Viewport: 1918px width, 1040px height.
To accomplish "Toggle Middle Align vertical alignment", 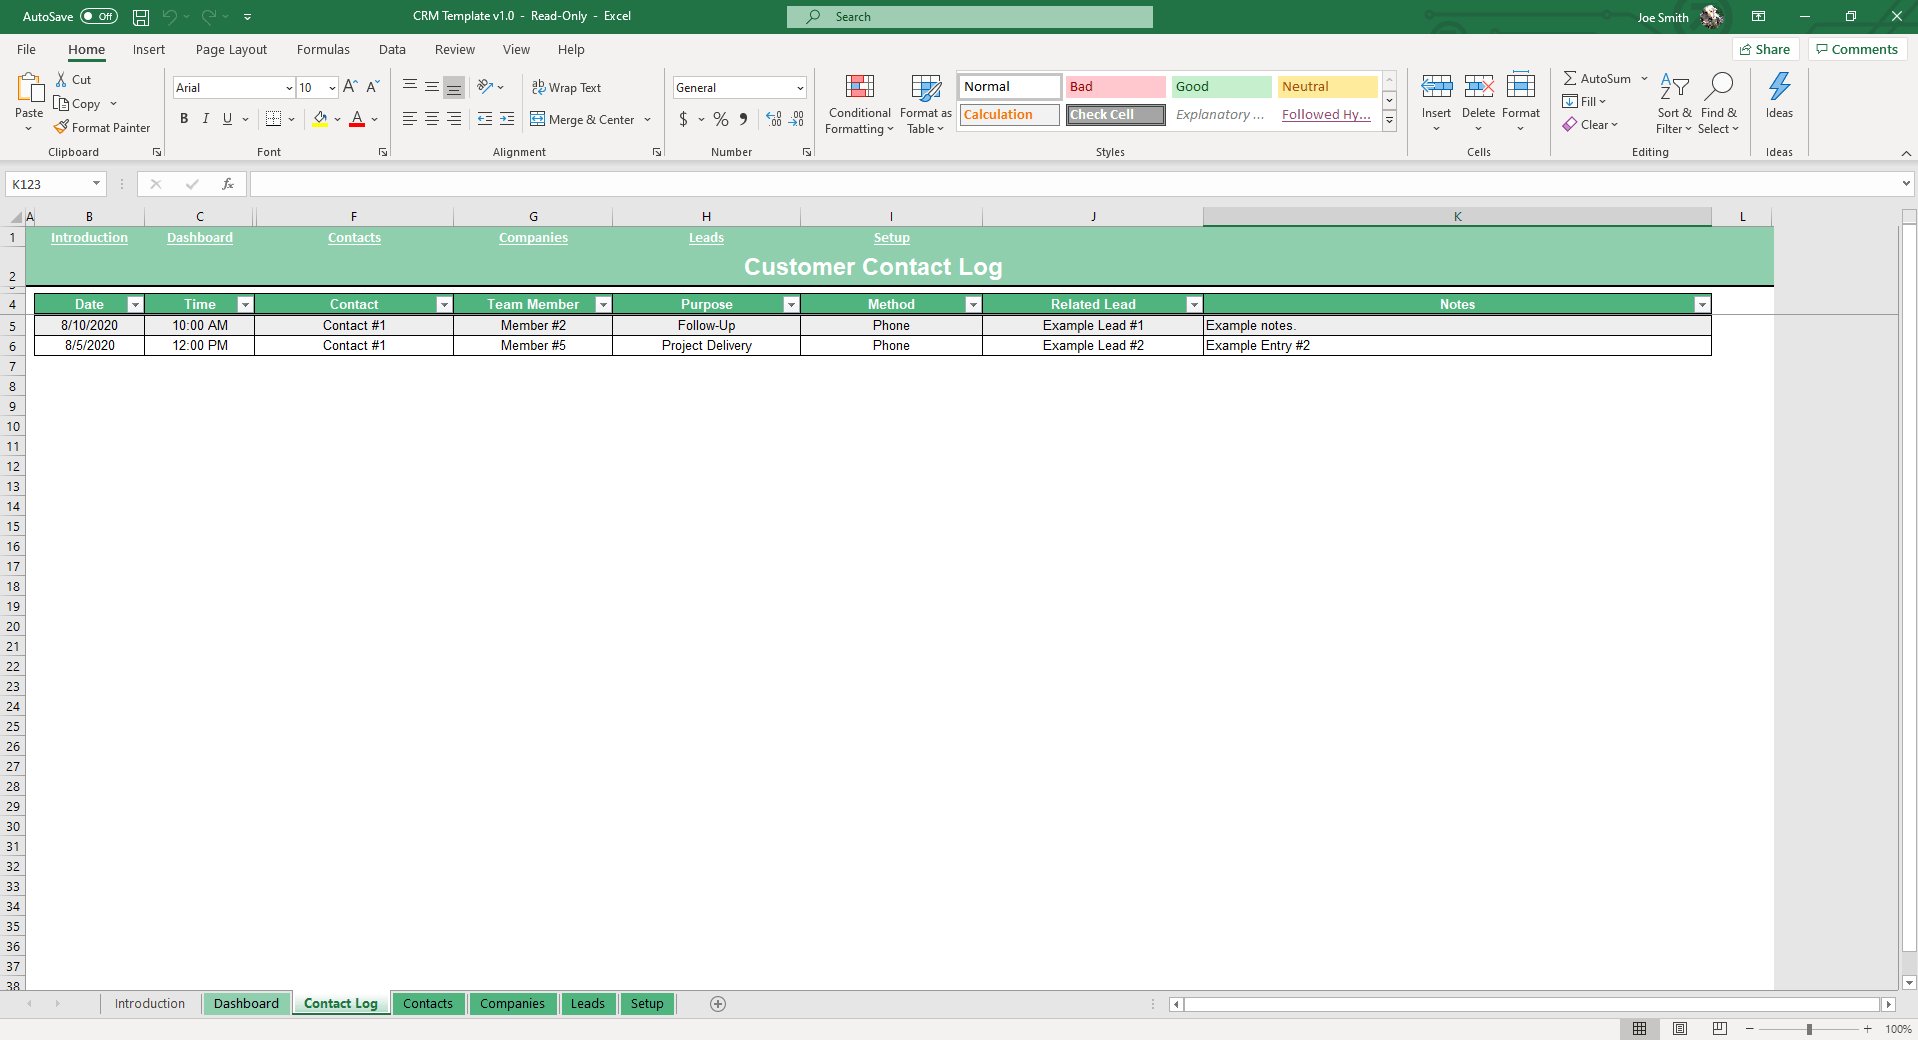I will pyautogui.click(x=432, y=88).
